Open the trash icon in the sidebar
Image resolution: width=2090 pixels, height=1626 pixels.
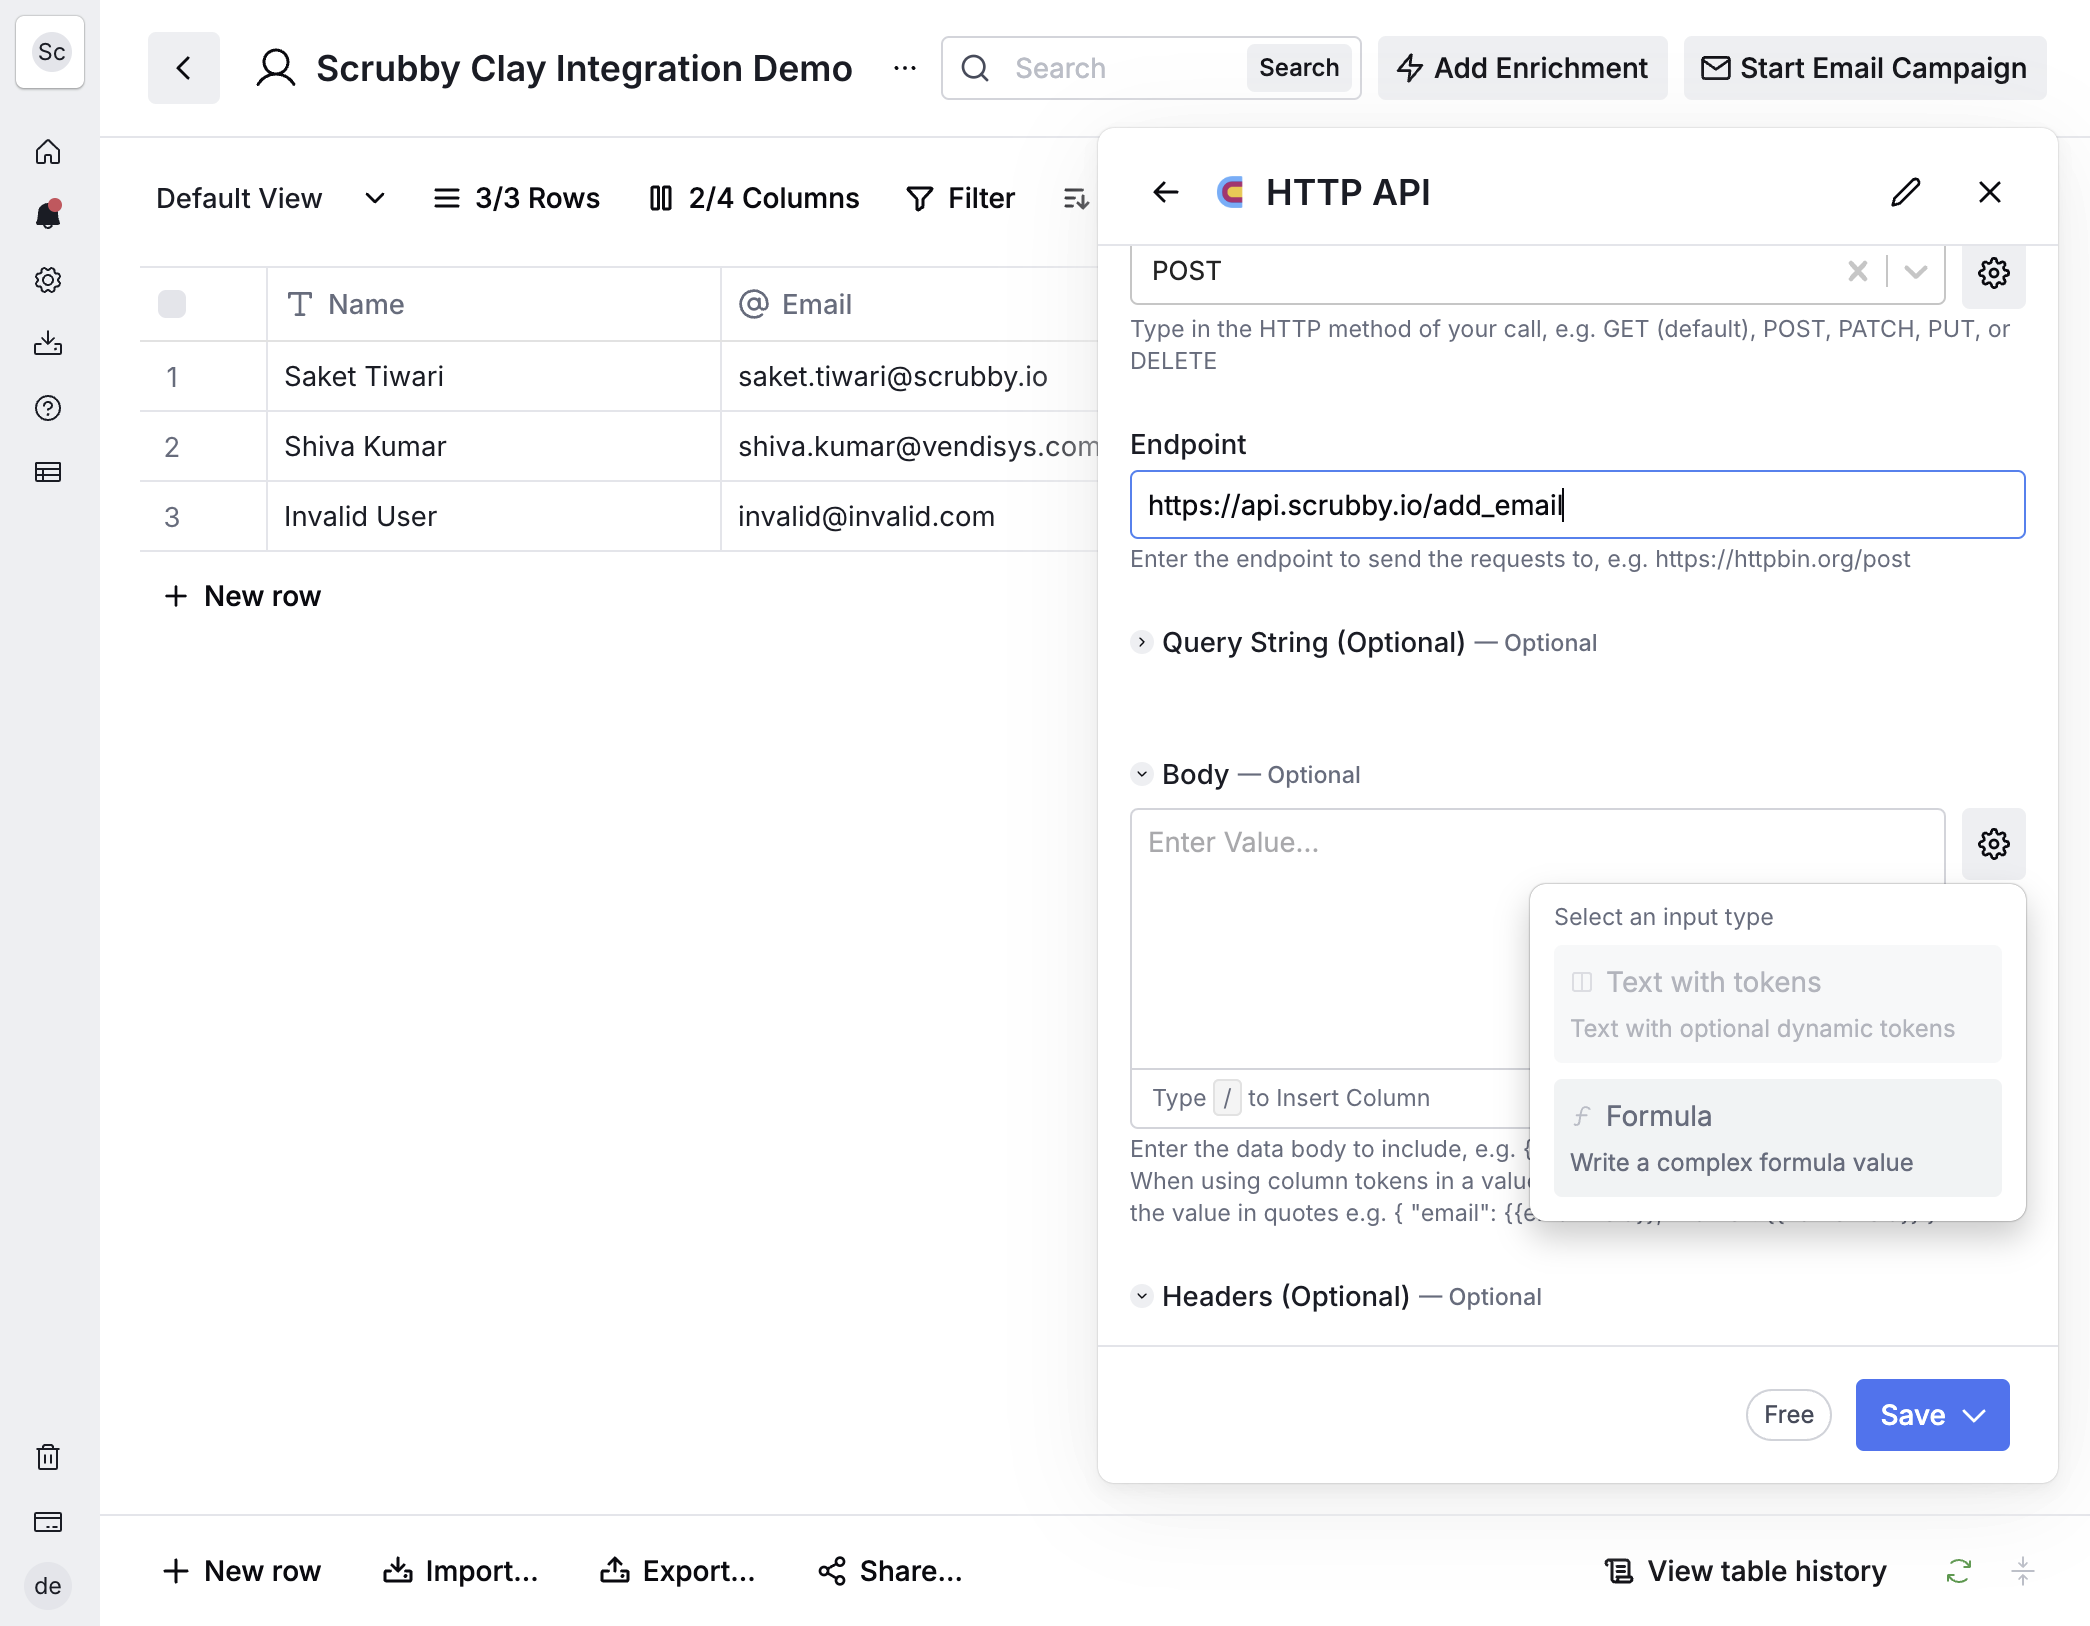[x=48, y=1457]
